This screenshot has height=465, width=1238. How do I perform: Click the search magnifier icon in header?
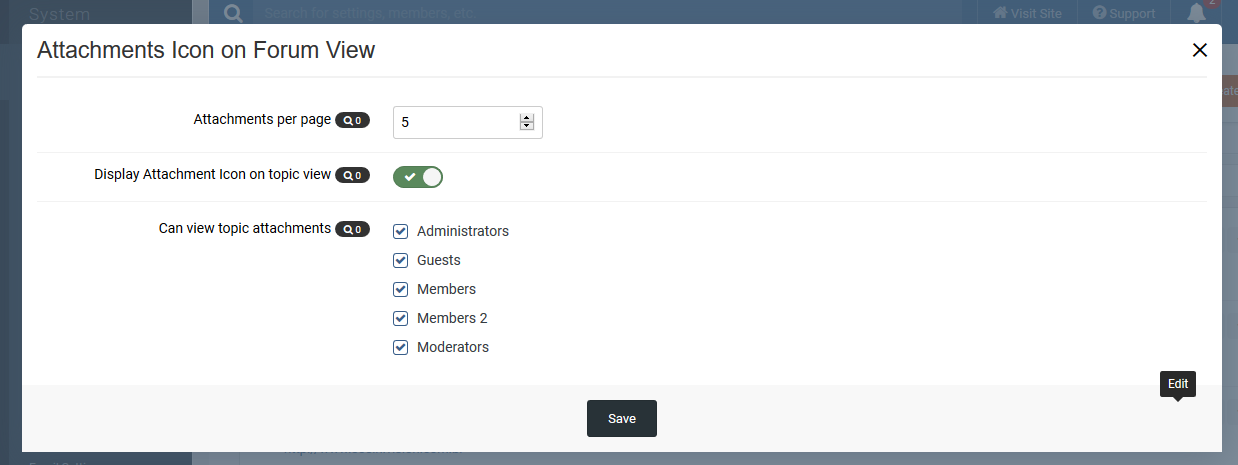(x=233, y=13)
